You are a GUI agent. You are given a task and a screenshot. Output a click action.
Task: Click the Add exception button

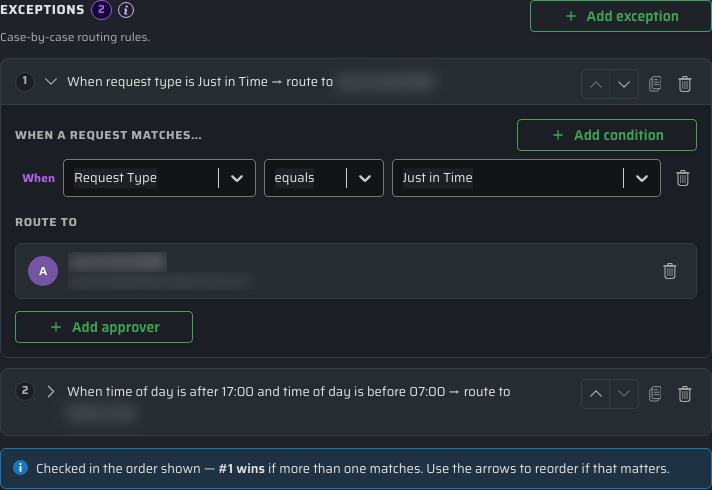[x=621, y=16]
